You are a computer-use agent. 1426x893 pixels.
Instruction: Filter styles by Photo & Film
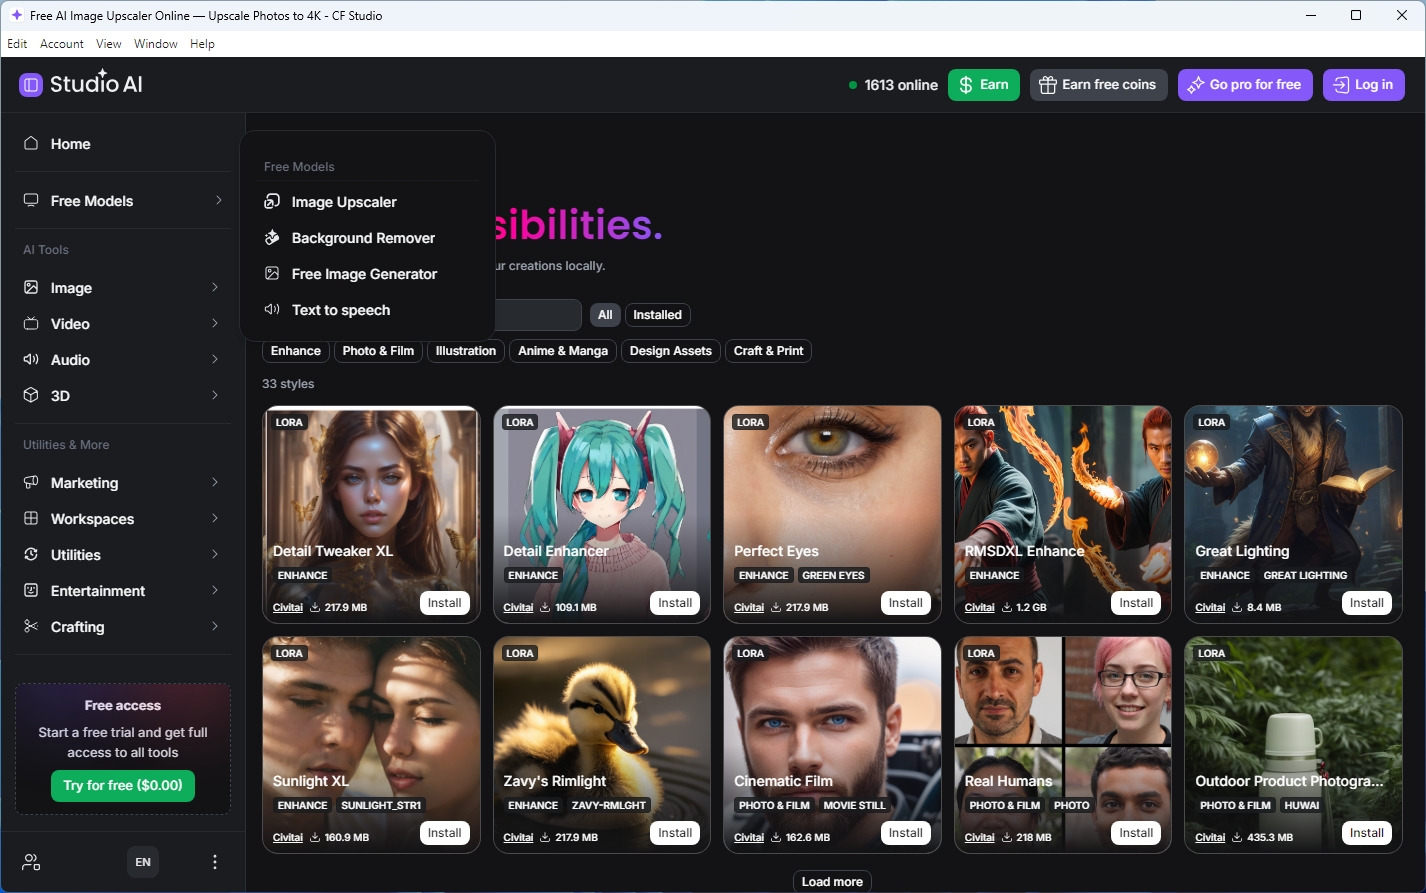click(x=378, y=351)
